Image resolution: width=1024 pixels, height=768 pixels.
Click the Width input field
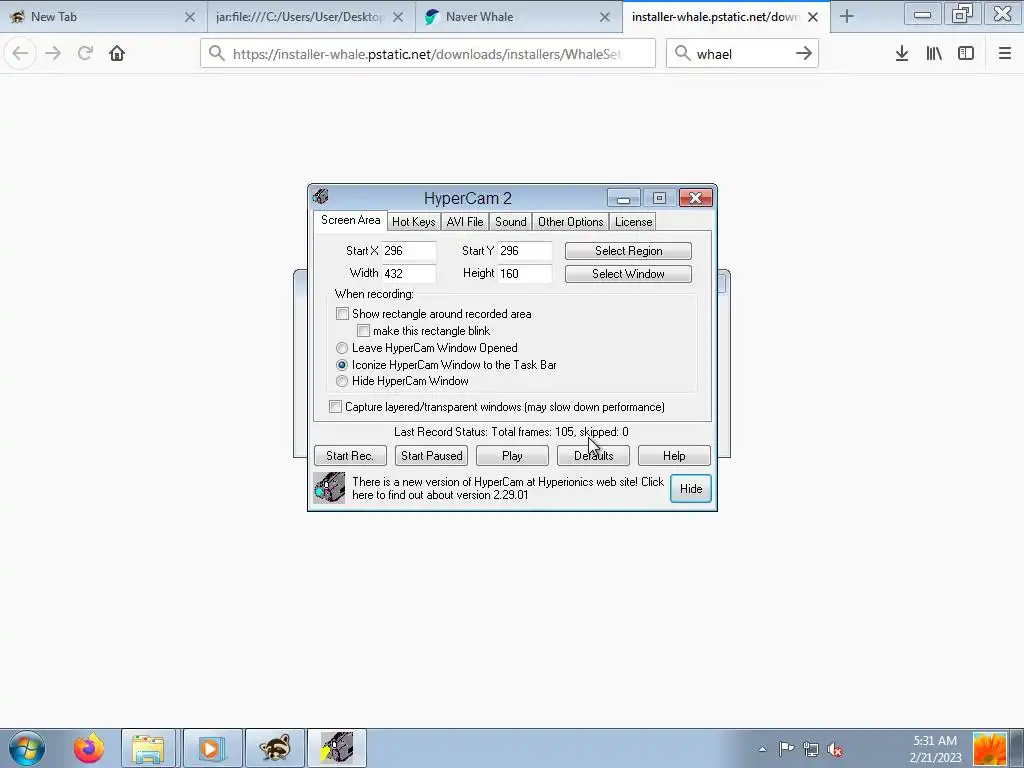click(x=409, y=274)
